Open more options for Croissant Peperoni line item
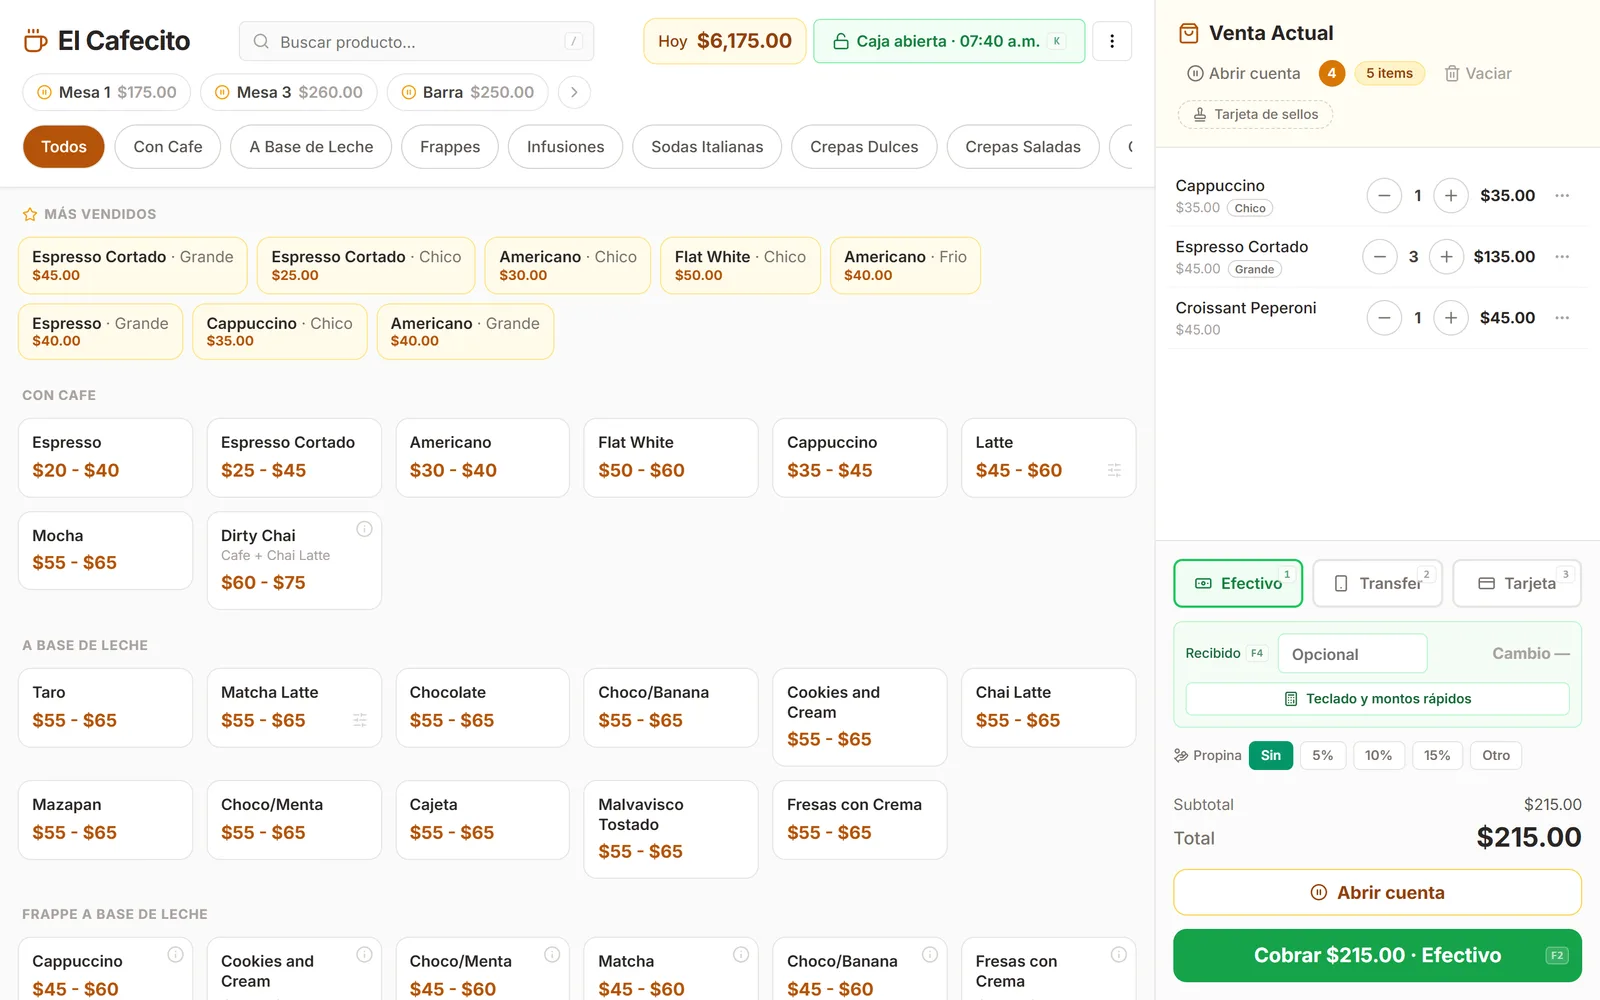Screen dimensions: 1600x1000 (1562, 318)
